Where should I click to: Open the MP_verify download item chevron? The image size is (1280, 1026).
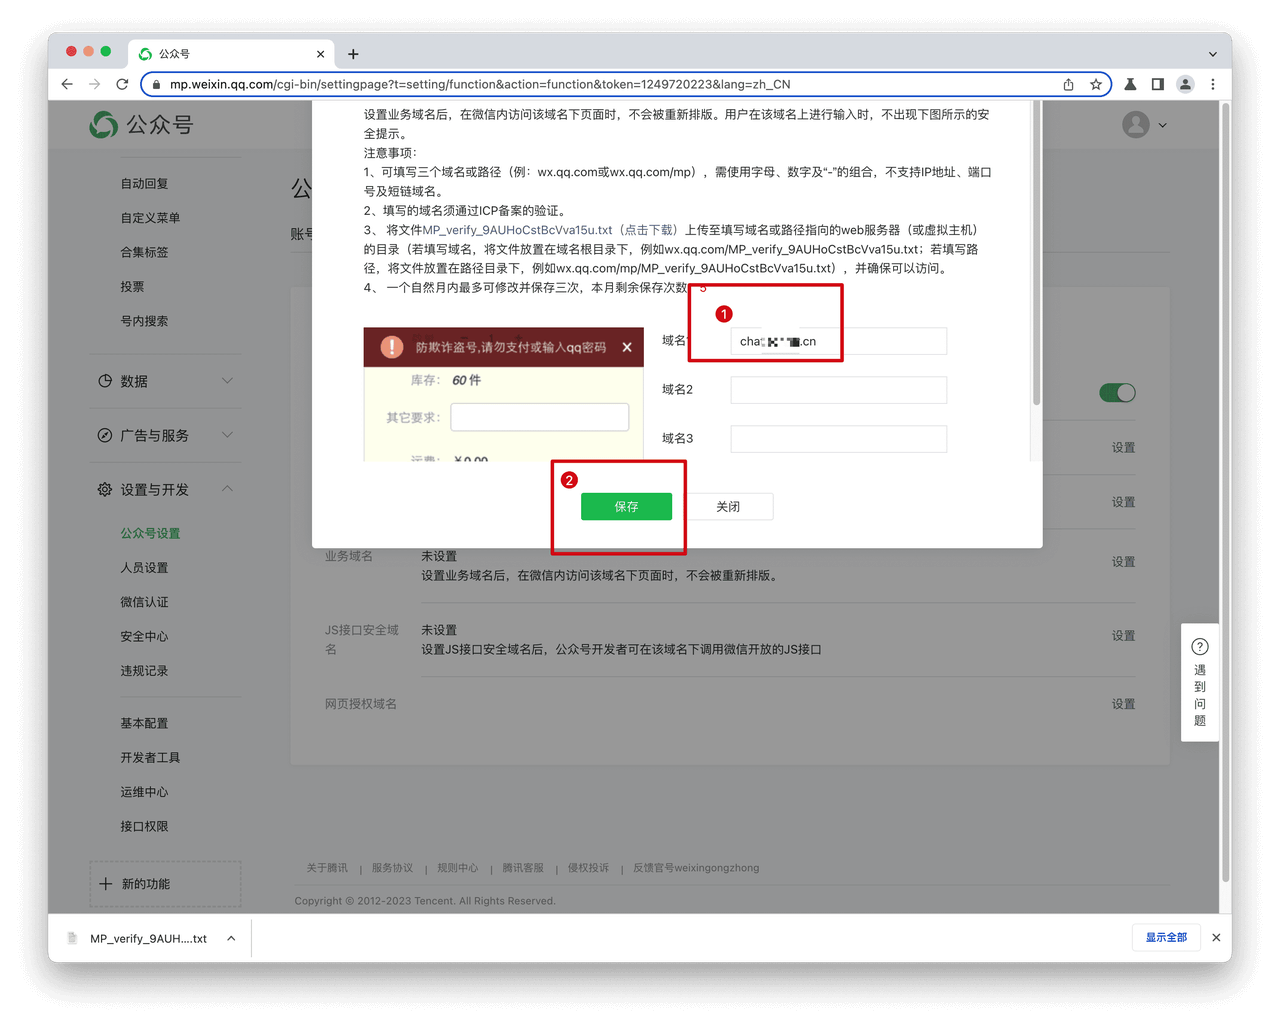click(x=231, y=938)
